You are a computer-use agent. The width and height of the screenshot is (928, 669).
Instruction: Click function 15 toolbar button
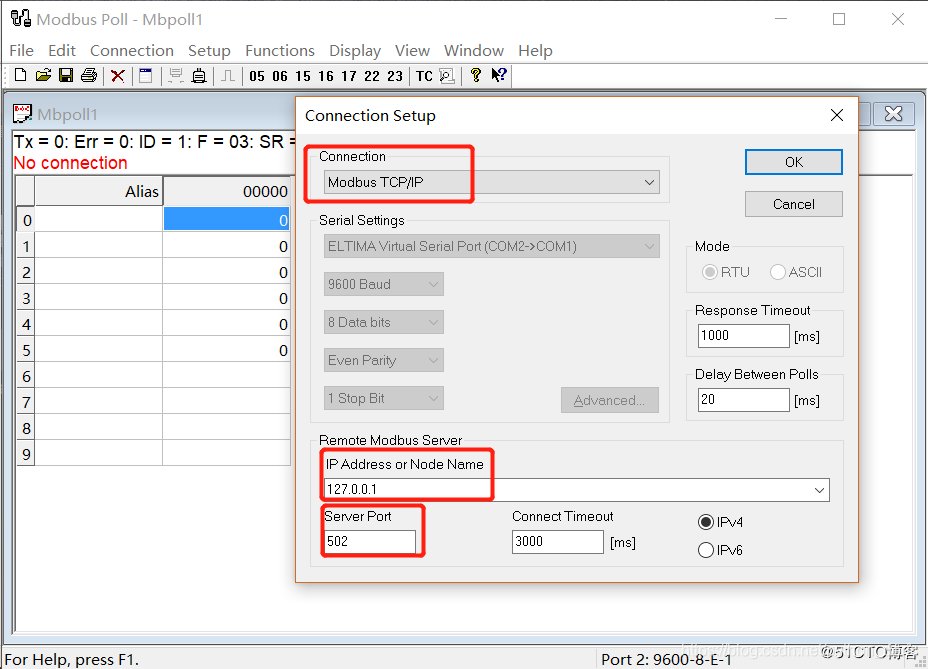[x=302, y=76]
